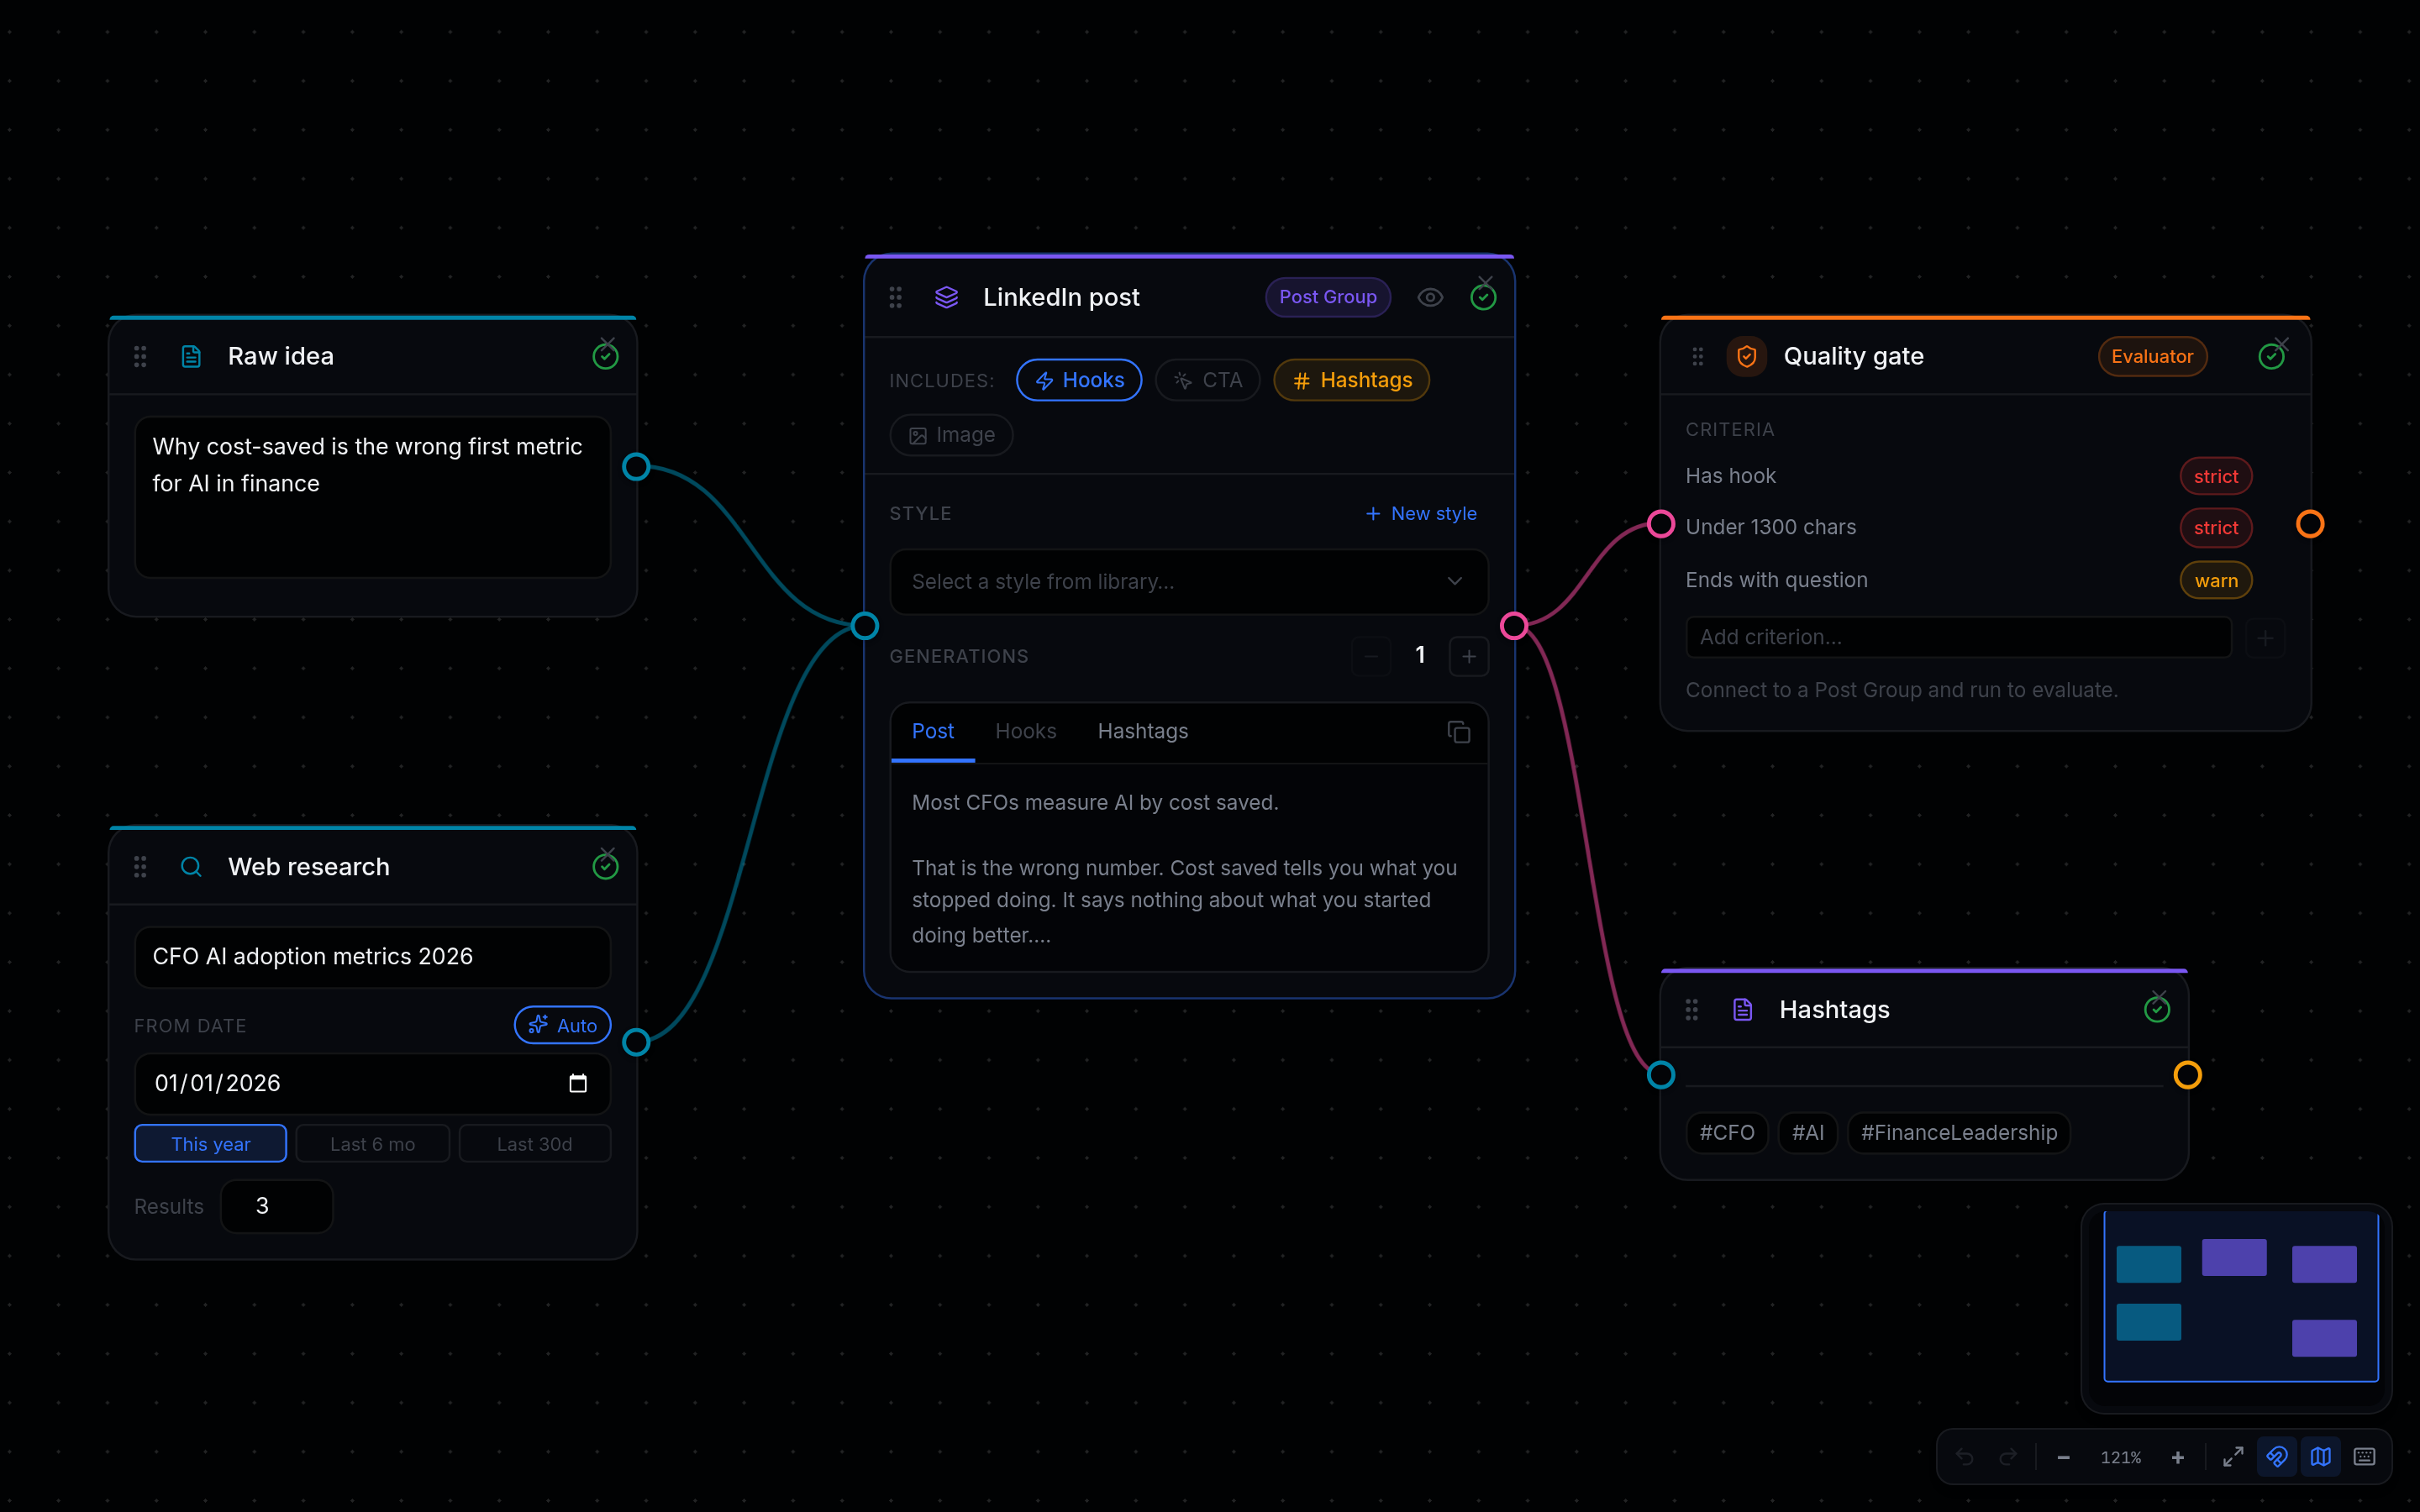
Task: Click the Web research magnifier icon
Action: 191,866
